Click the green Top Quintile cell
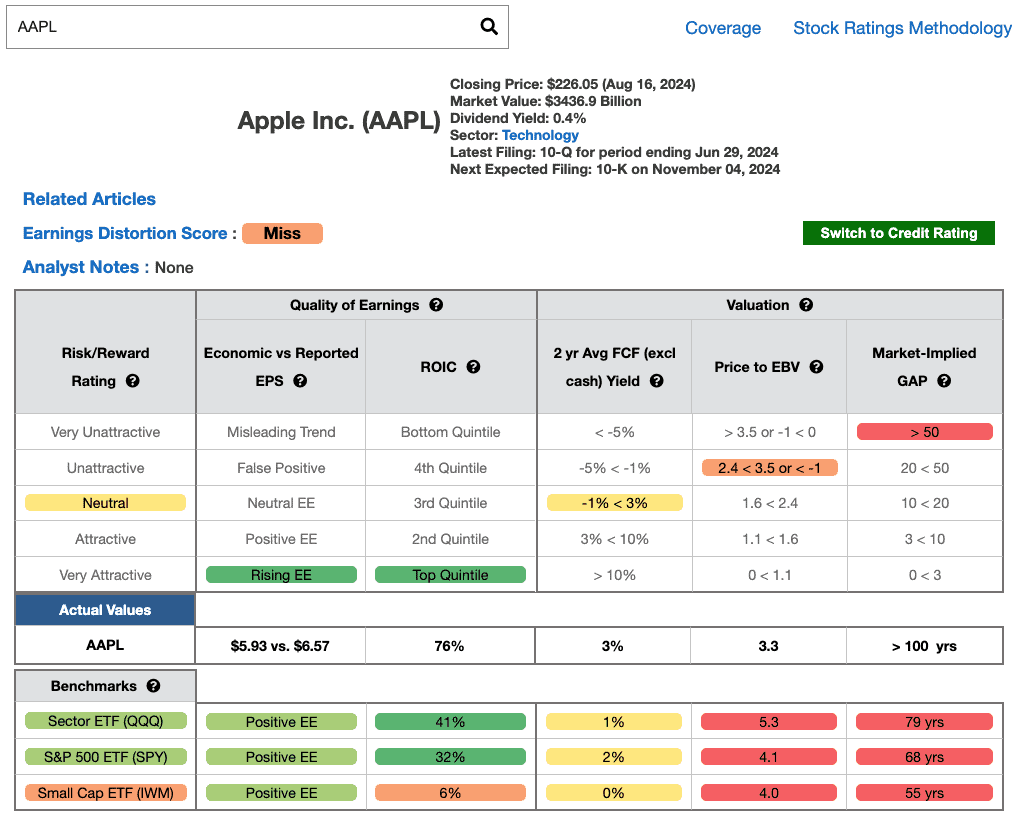 coord(451,575)
